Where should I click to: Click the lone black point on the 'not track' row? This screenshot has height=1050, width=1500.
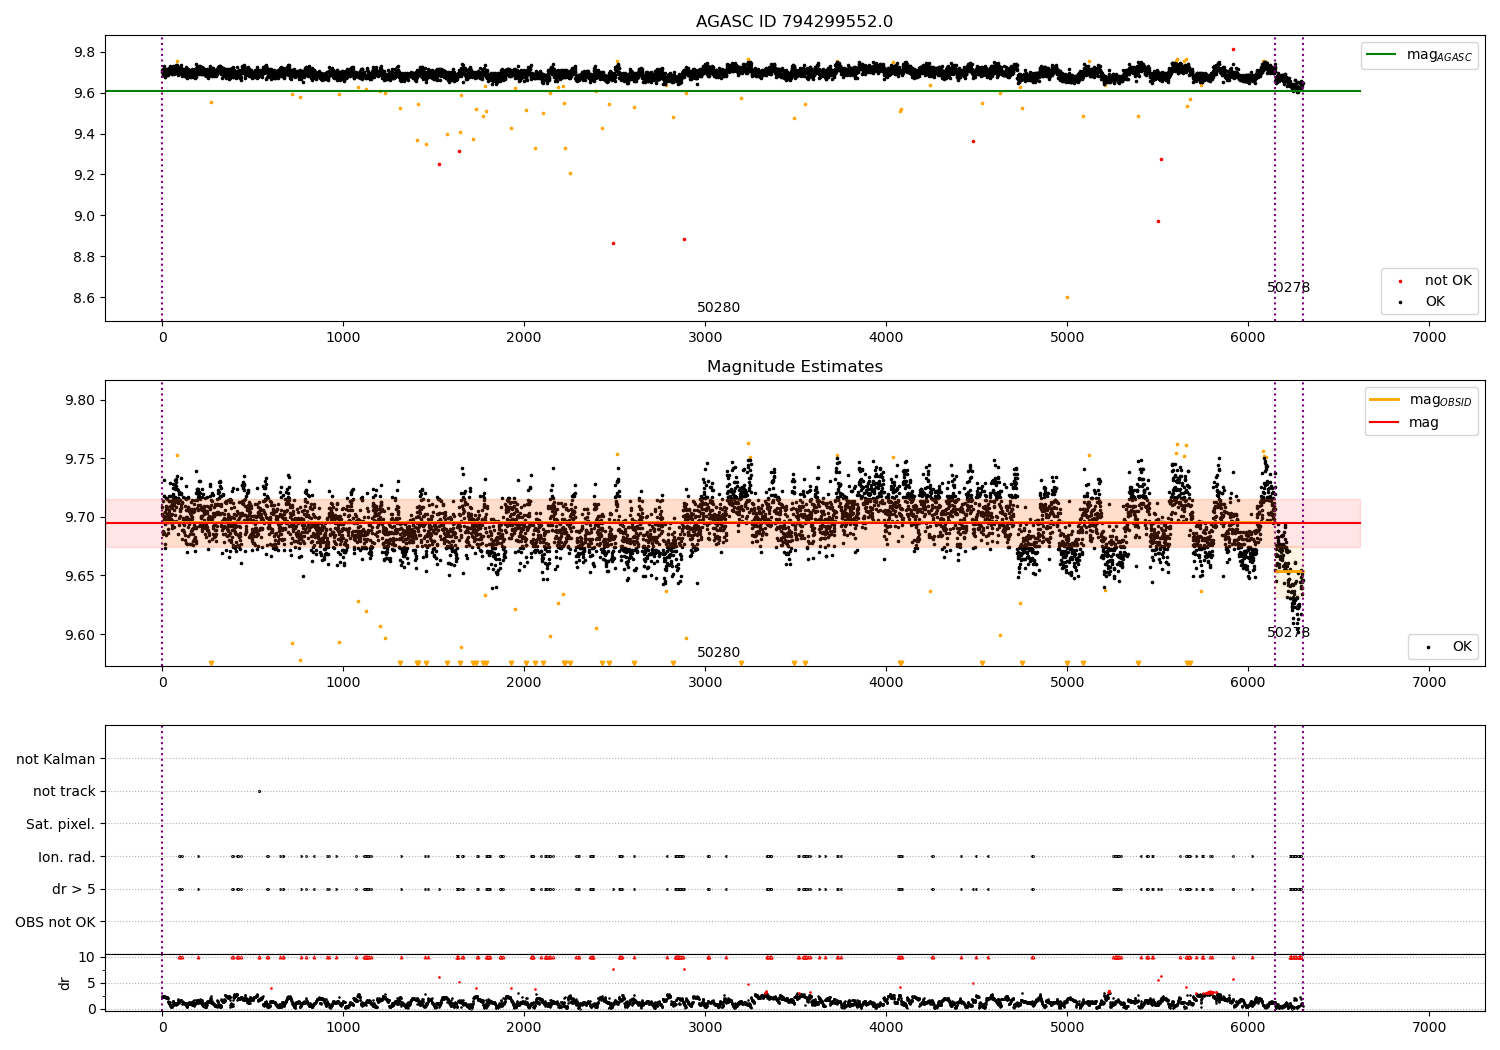click(x=259, y=791)
